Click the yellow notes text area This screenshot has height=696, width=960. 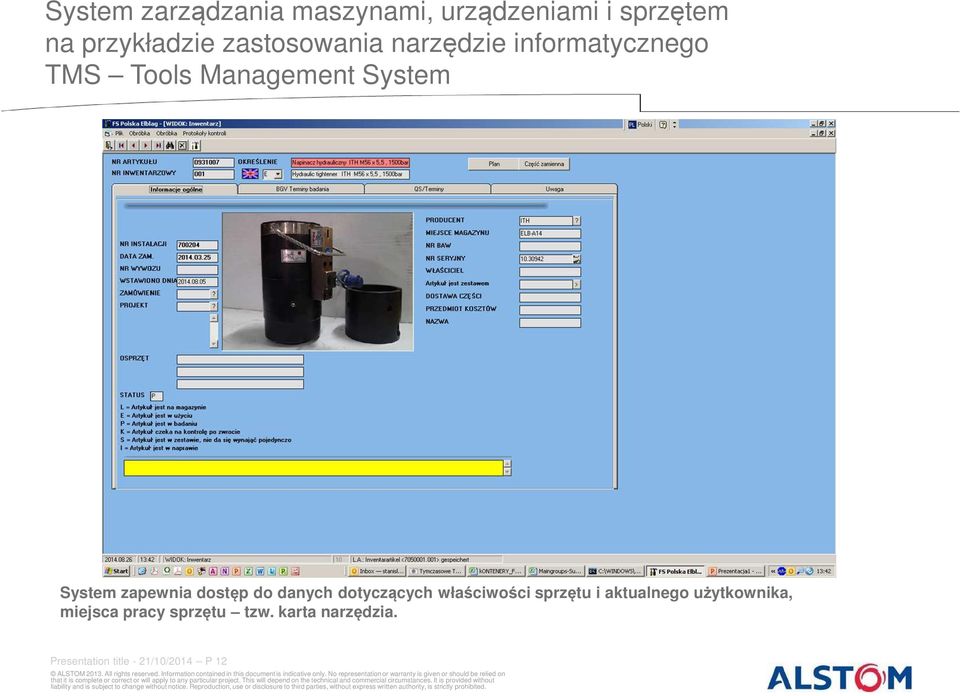coord(313,468)
